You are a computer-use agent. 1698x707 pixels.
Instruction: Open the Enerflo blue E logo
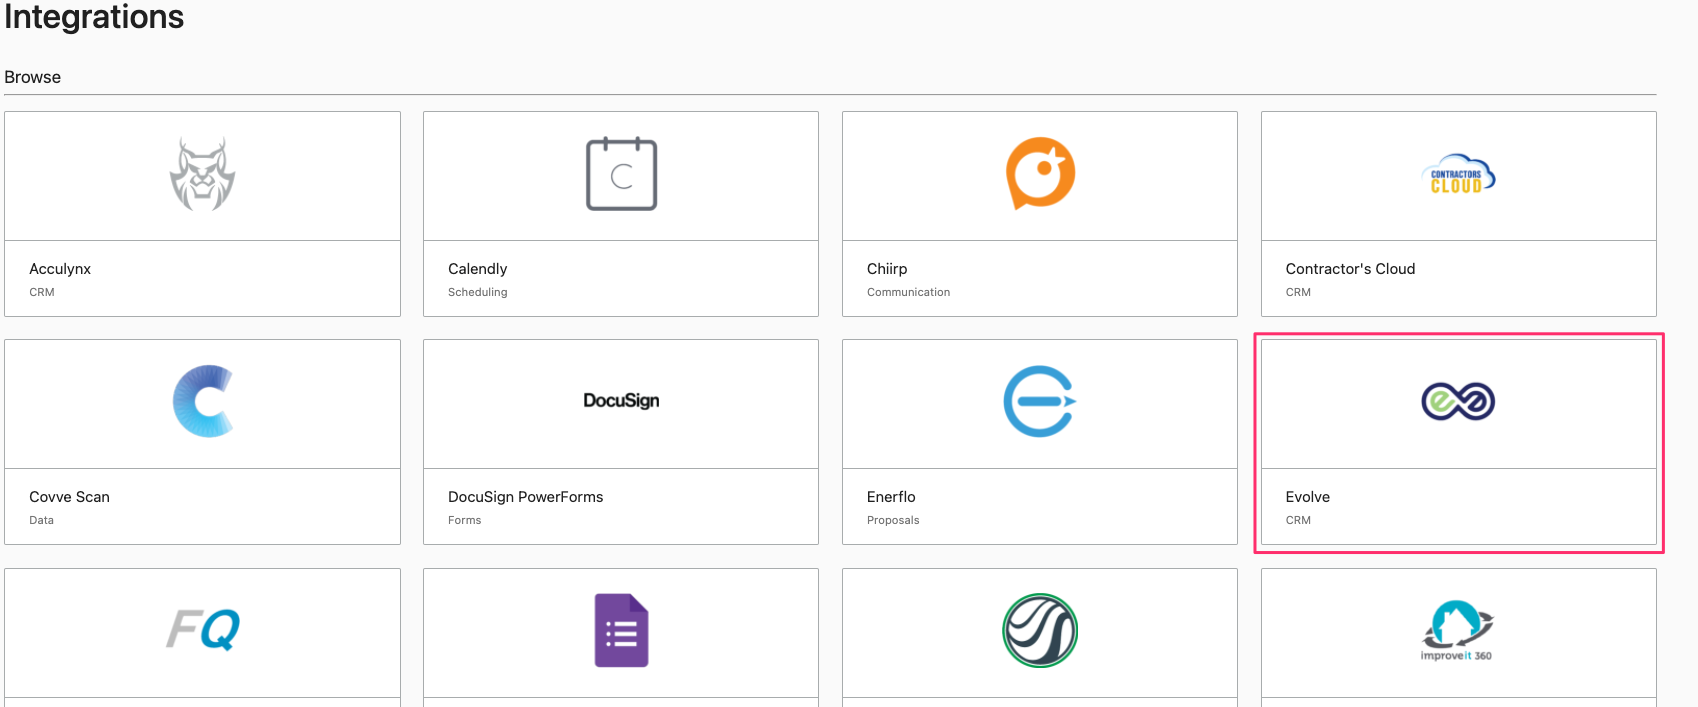tap(1040, 401)
